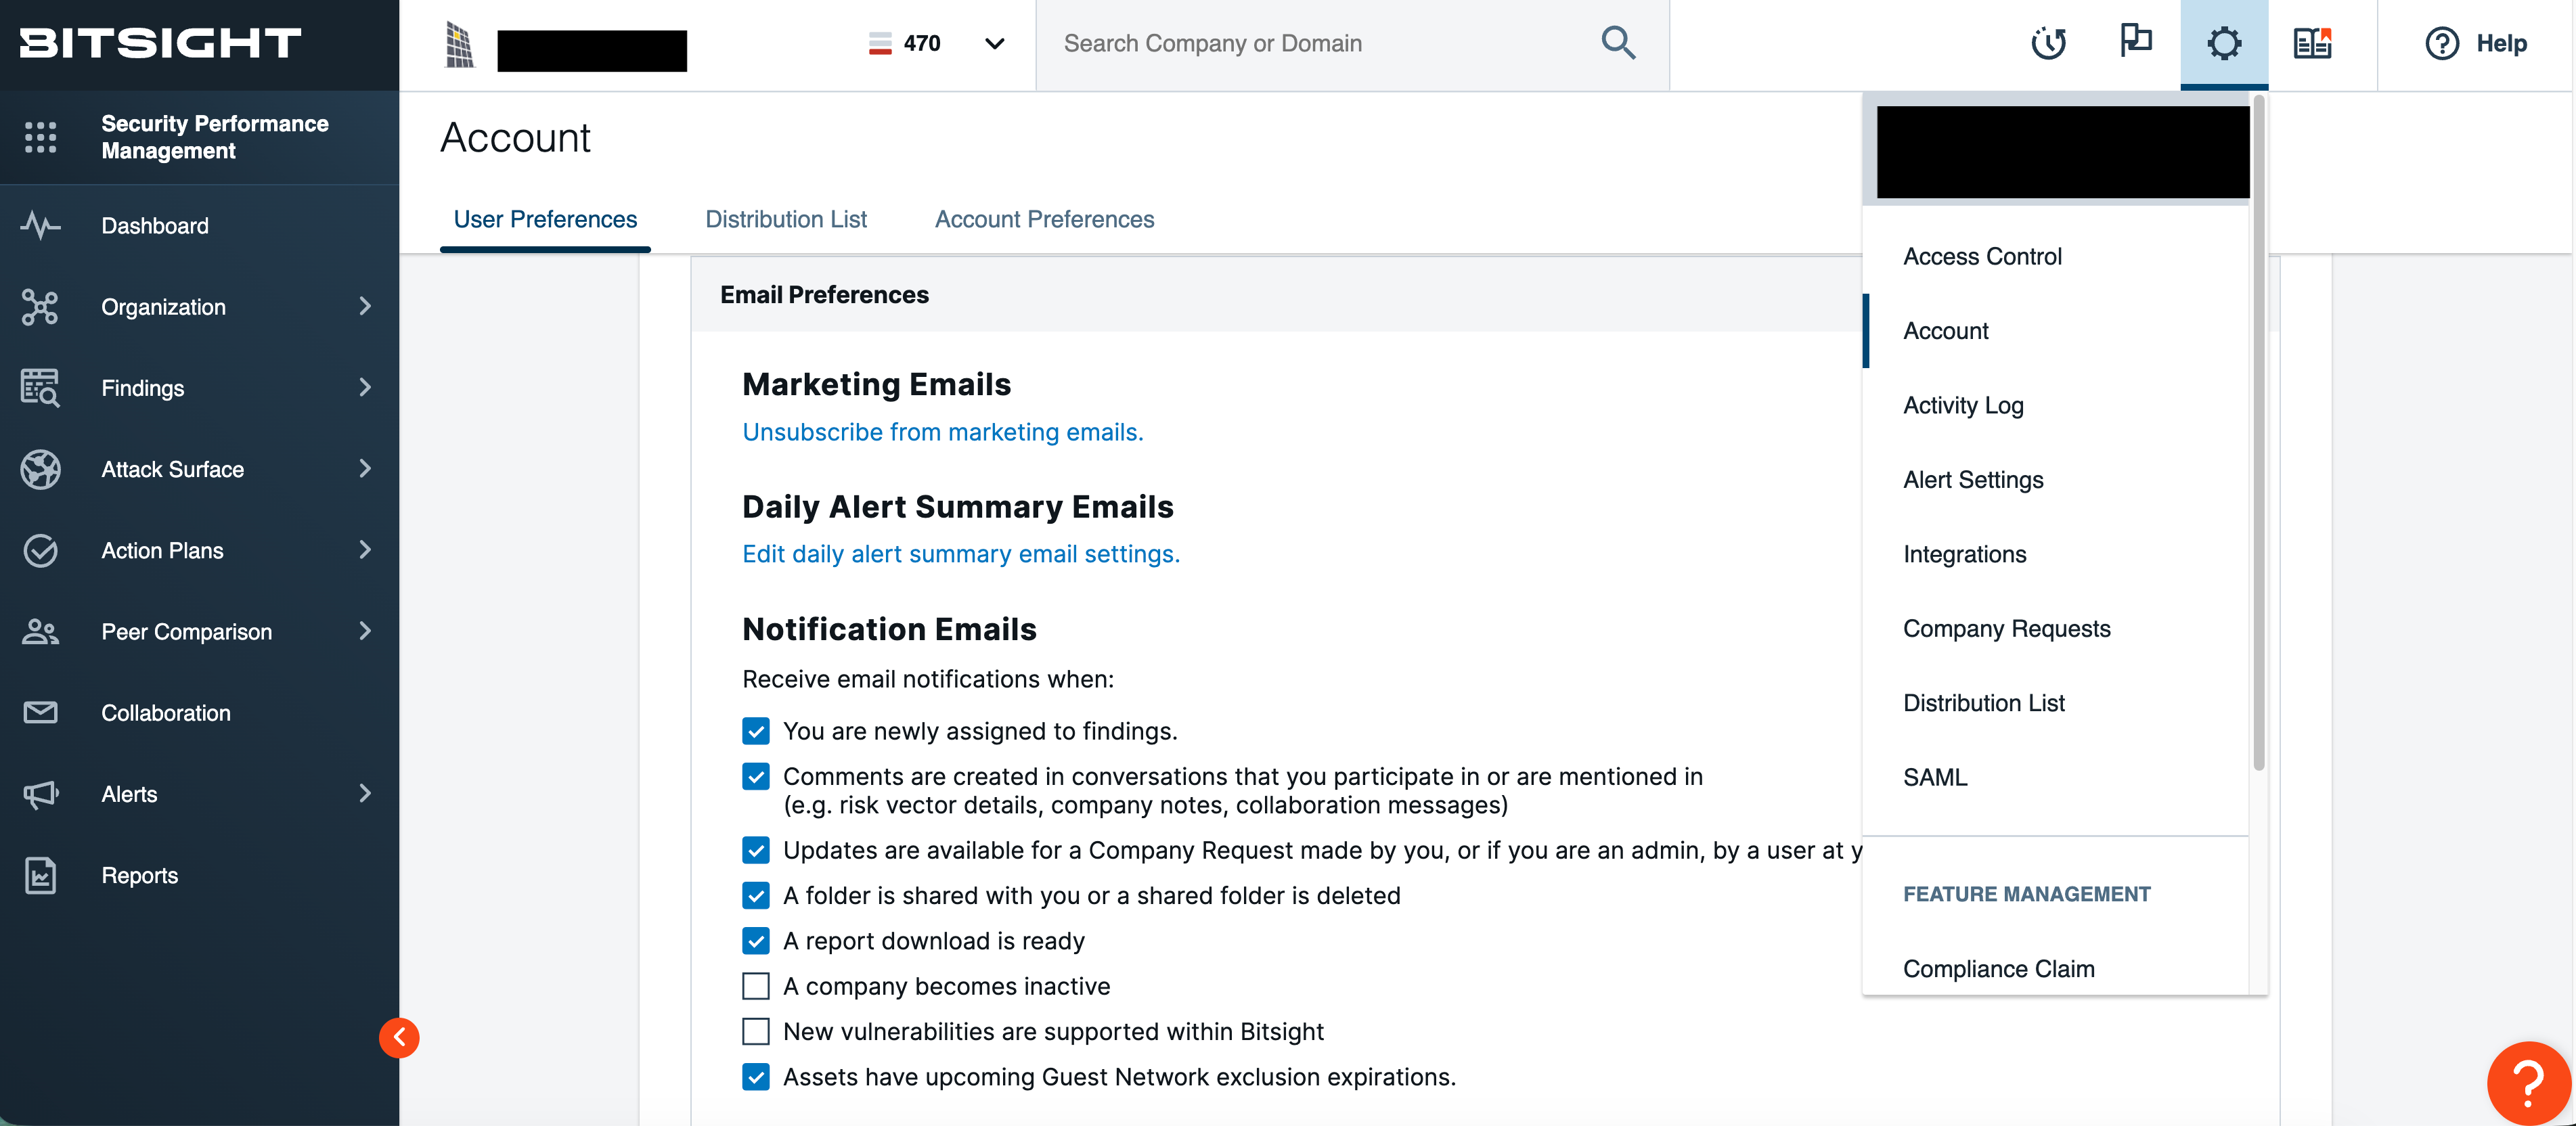Click the flag icon in top bar
This screenshot has width=2576, height=1126.
pyautogui.click(x=2135, y=41)
